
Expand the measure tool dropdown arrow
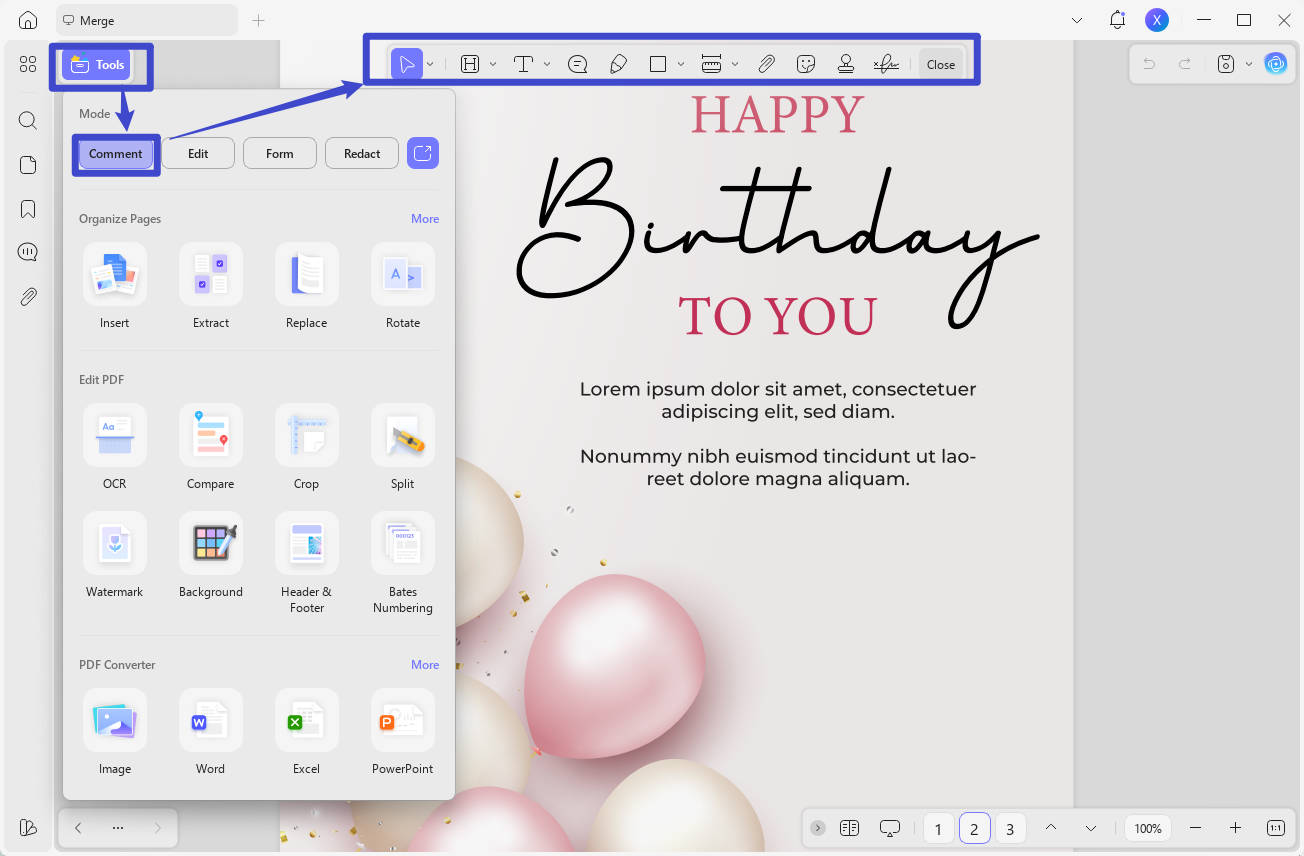tap(735, 64)
